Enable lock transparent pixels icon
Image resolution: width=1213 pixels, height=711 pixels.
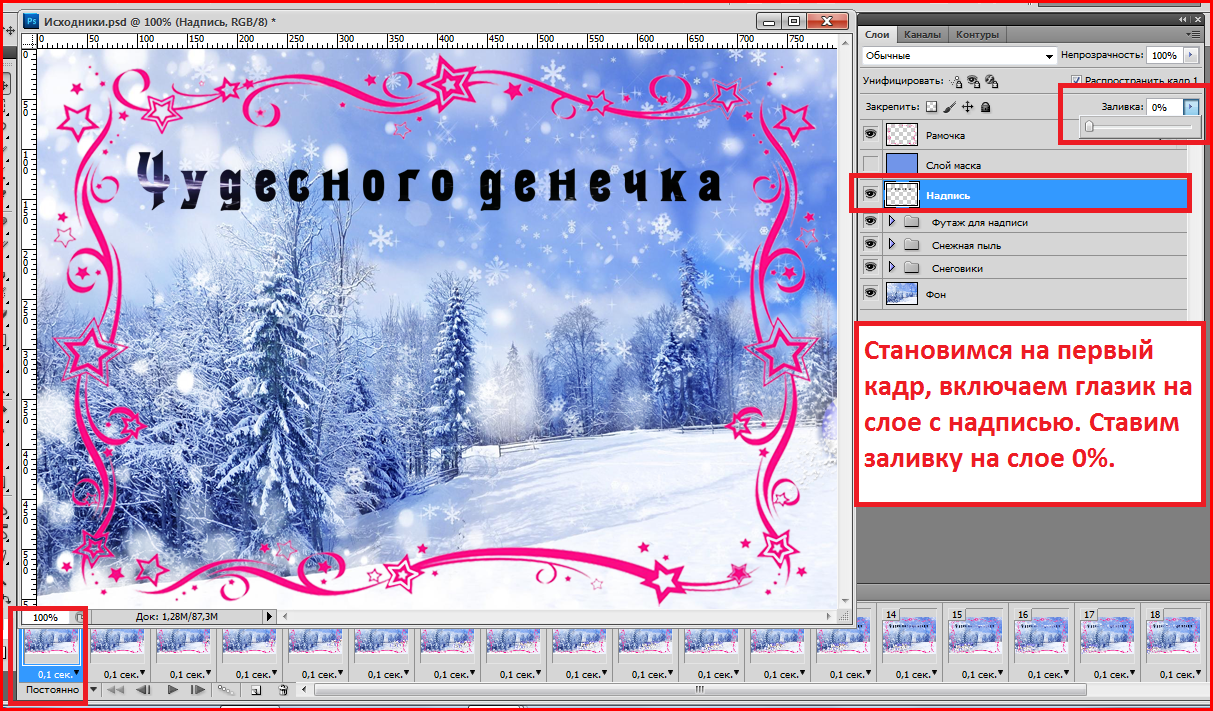click(931, 106)
